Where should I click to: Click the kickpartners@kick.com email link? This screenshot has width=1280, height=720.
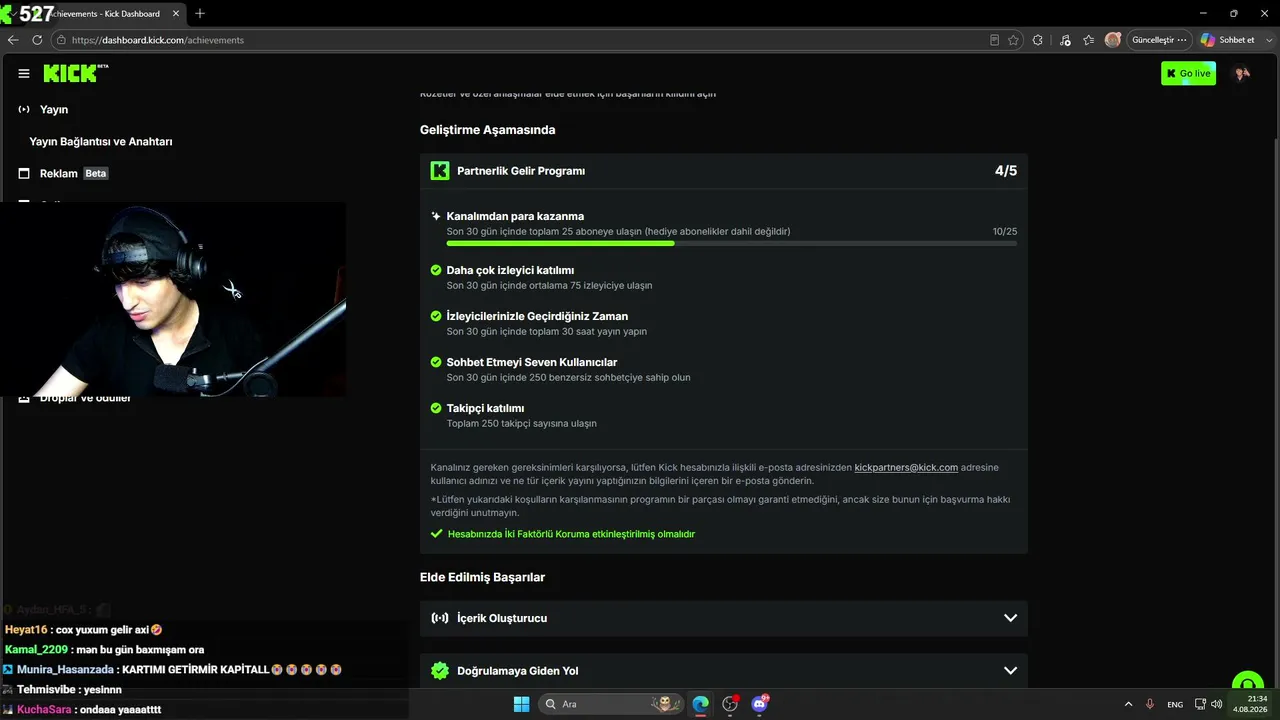coord(906,467)
